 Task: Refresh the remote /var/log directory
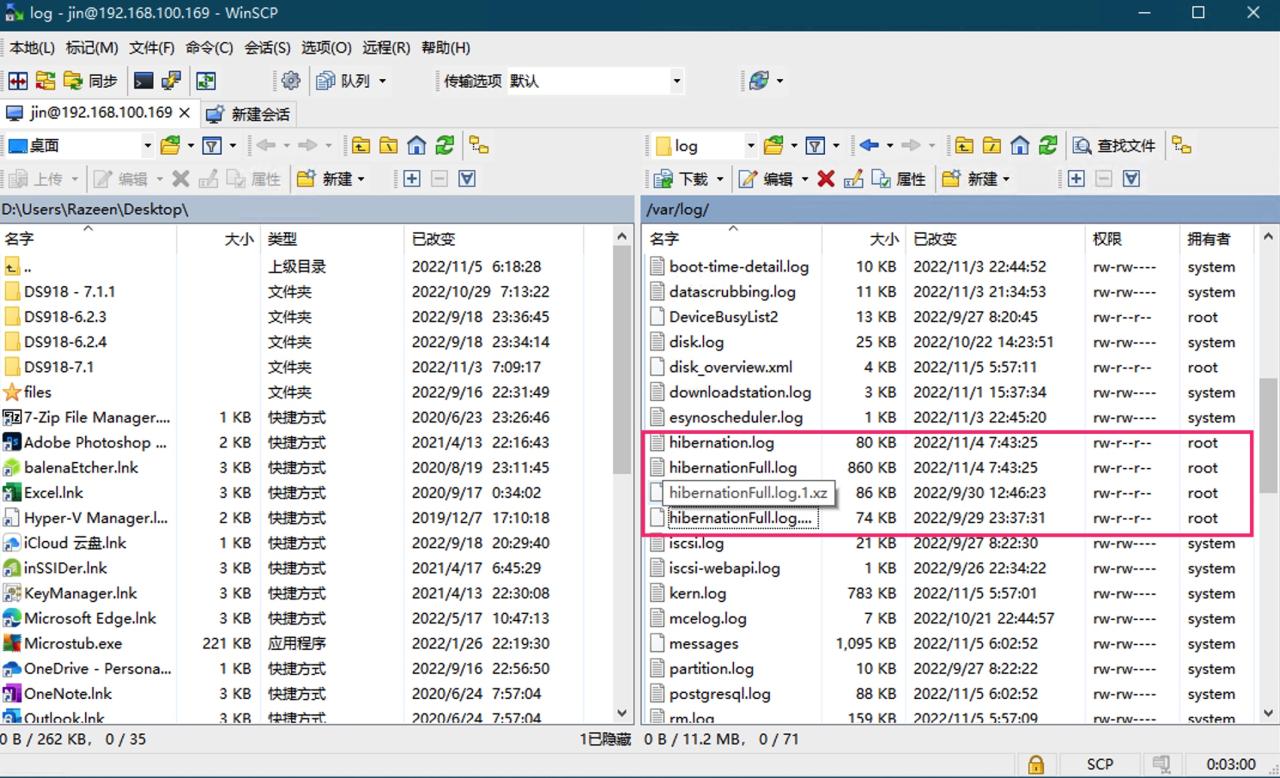1047,145
